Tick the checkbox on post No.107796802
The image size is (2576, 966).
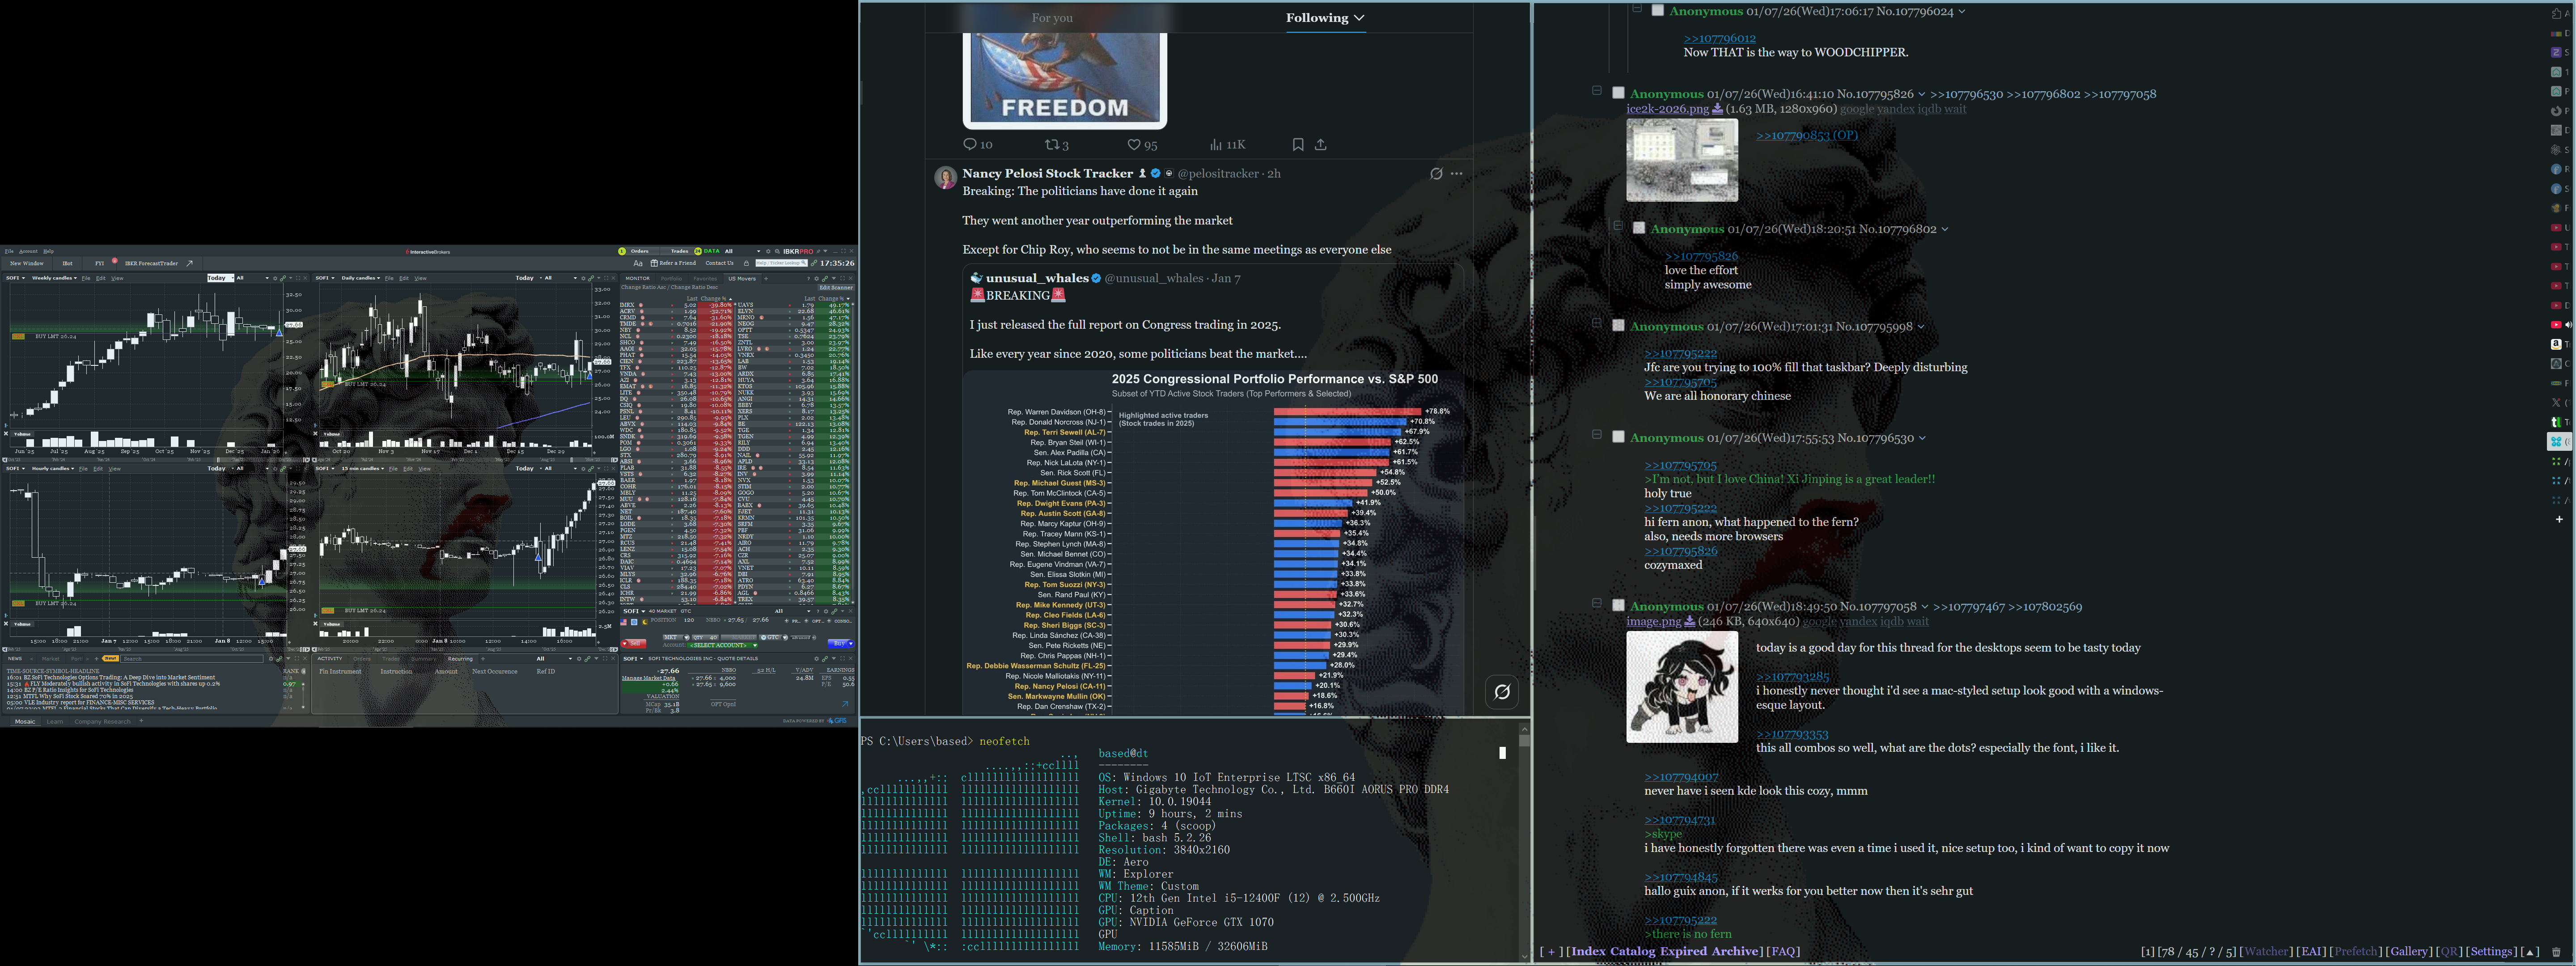tap(1638, 228)
